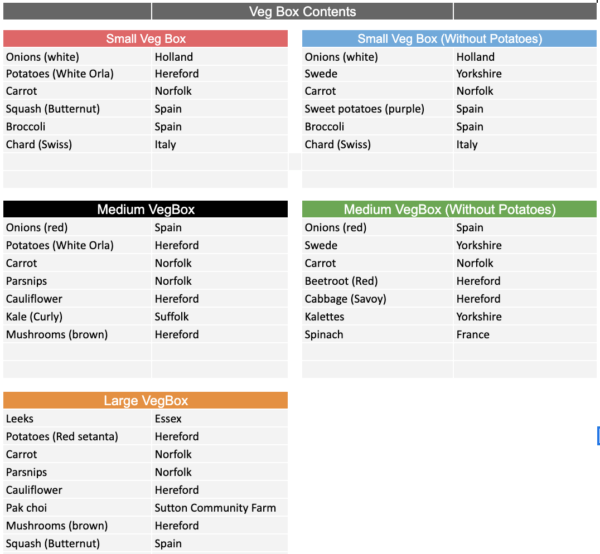
Task: Select the blue Small Veg Box (Without Potatoes) header
Action: tap(449, 39)
